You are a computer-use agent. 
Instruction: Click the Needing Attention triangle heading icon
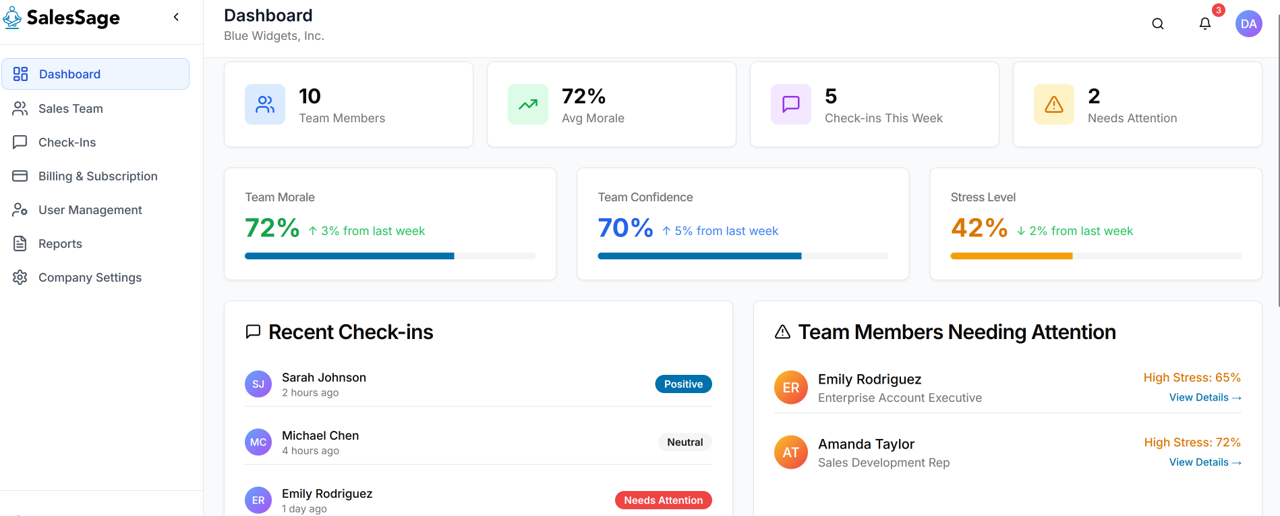point(783,332)
